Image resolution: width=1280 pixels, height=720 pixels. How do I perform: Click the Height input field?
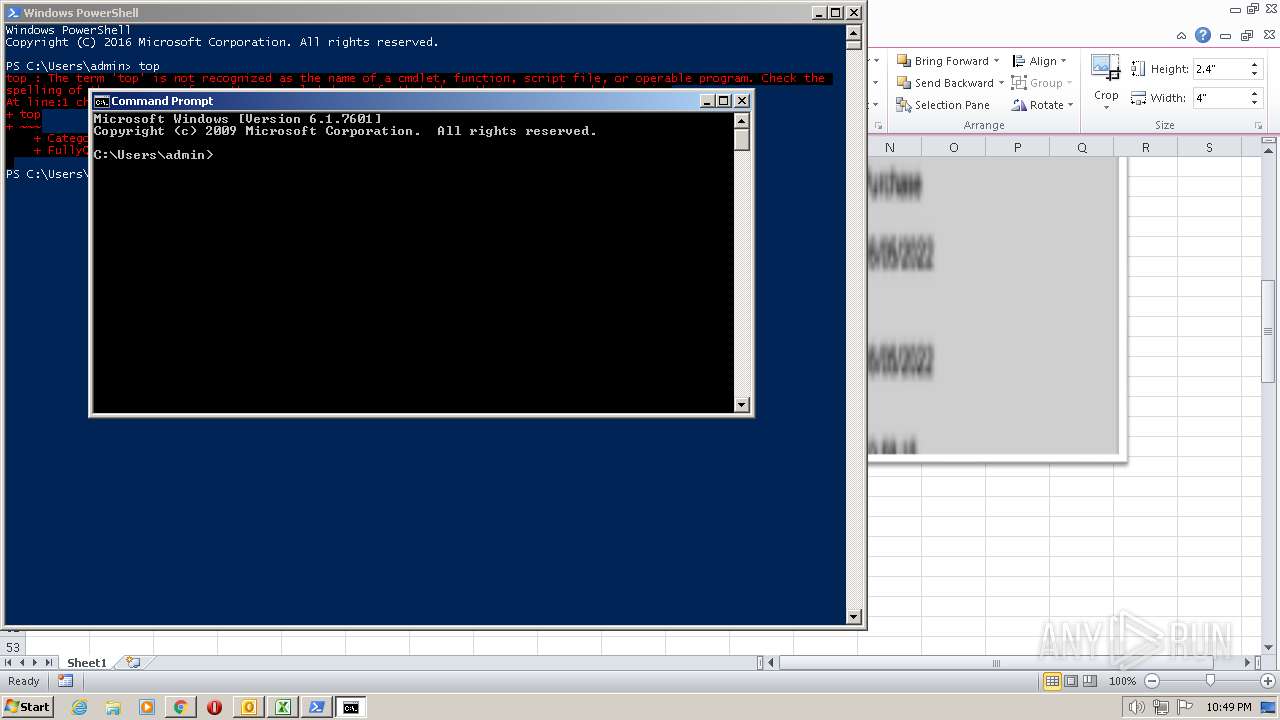coord(1220,69)
